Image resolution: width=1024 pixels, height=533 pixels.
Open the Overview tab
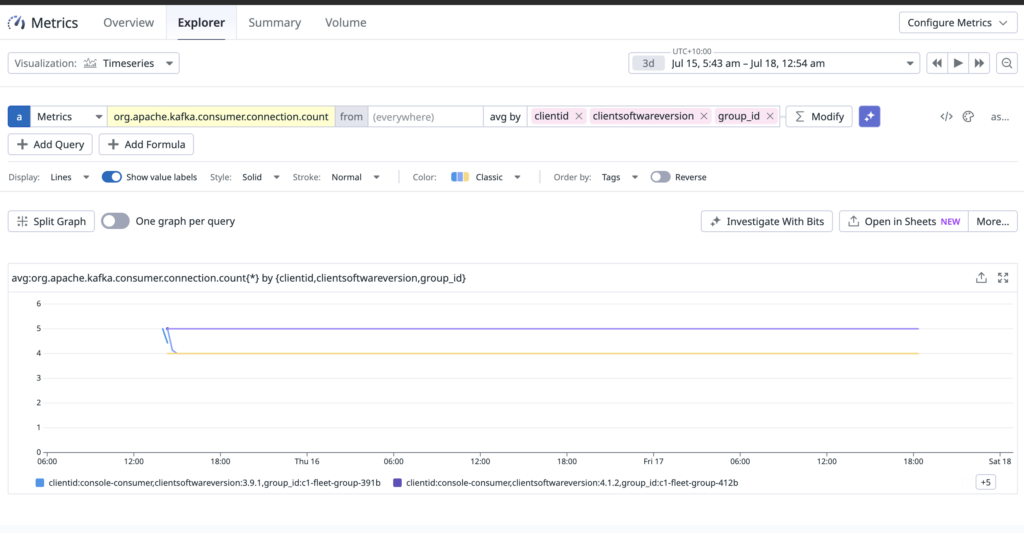129,22
